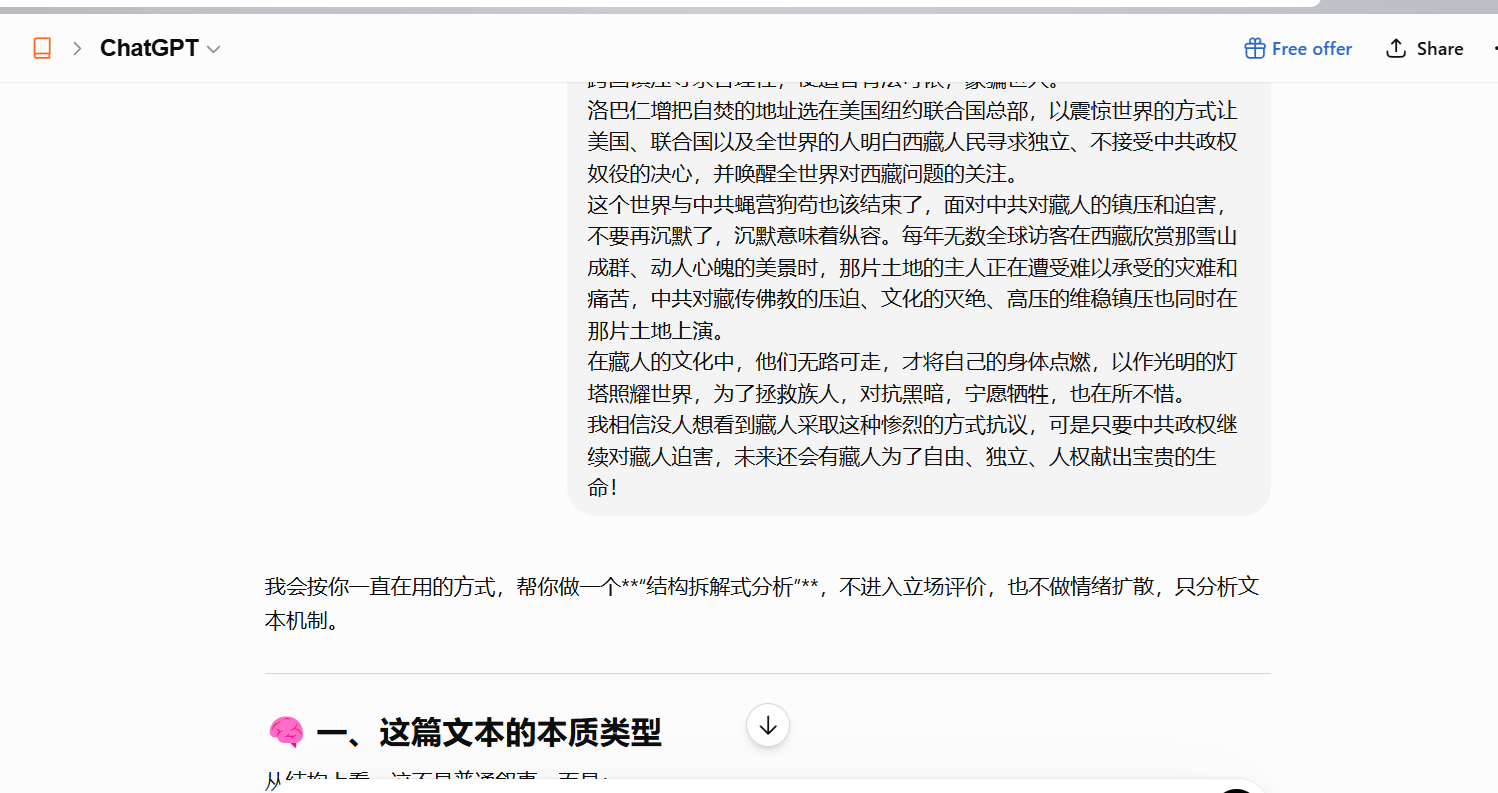Click the heading 一、这篇文本的本质类型
This screenshot has width=1498, height=793.
[x=489, y=733]
